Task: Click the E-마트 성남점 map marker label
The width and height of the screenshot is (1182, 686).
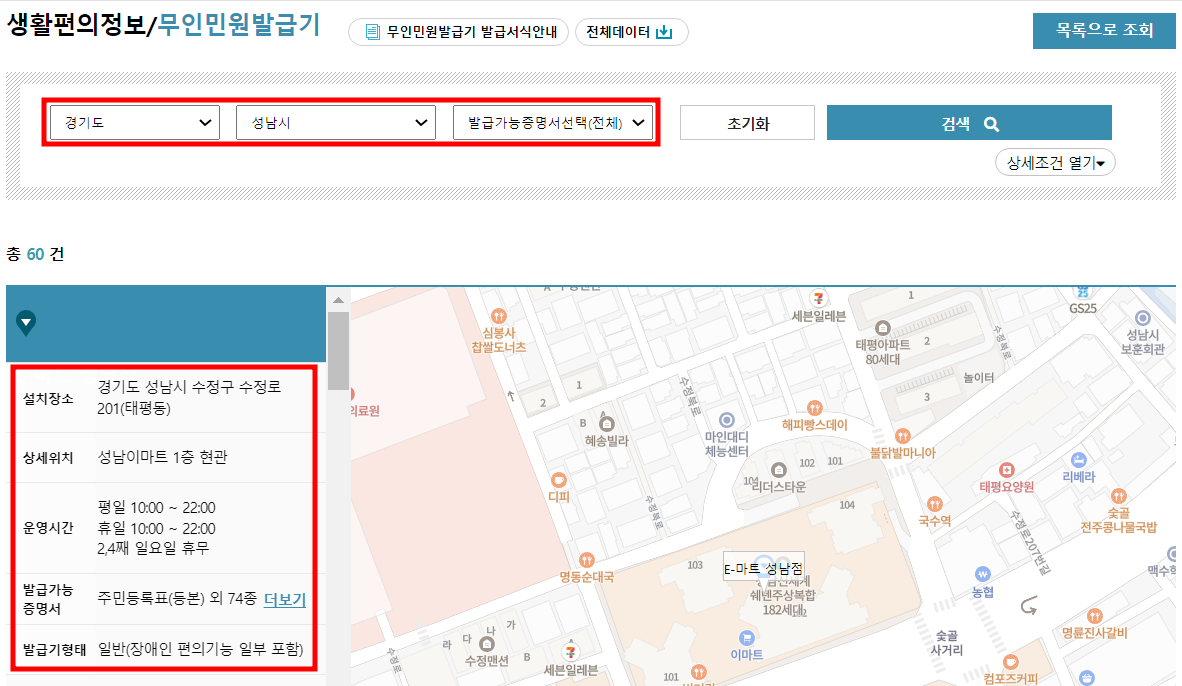Action: pyautogui.click(x=763, y=566)
